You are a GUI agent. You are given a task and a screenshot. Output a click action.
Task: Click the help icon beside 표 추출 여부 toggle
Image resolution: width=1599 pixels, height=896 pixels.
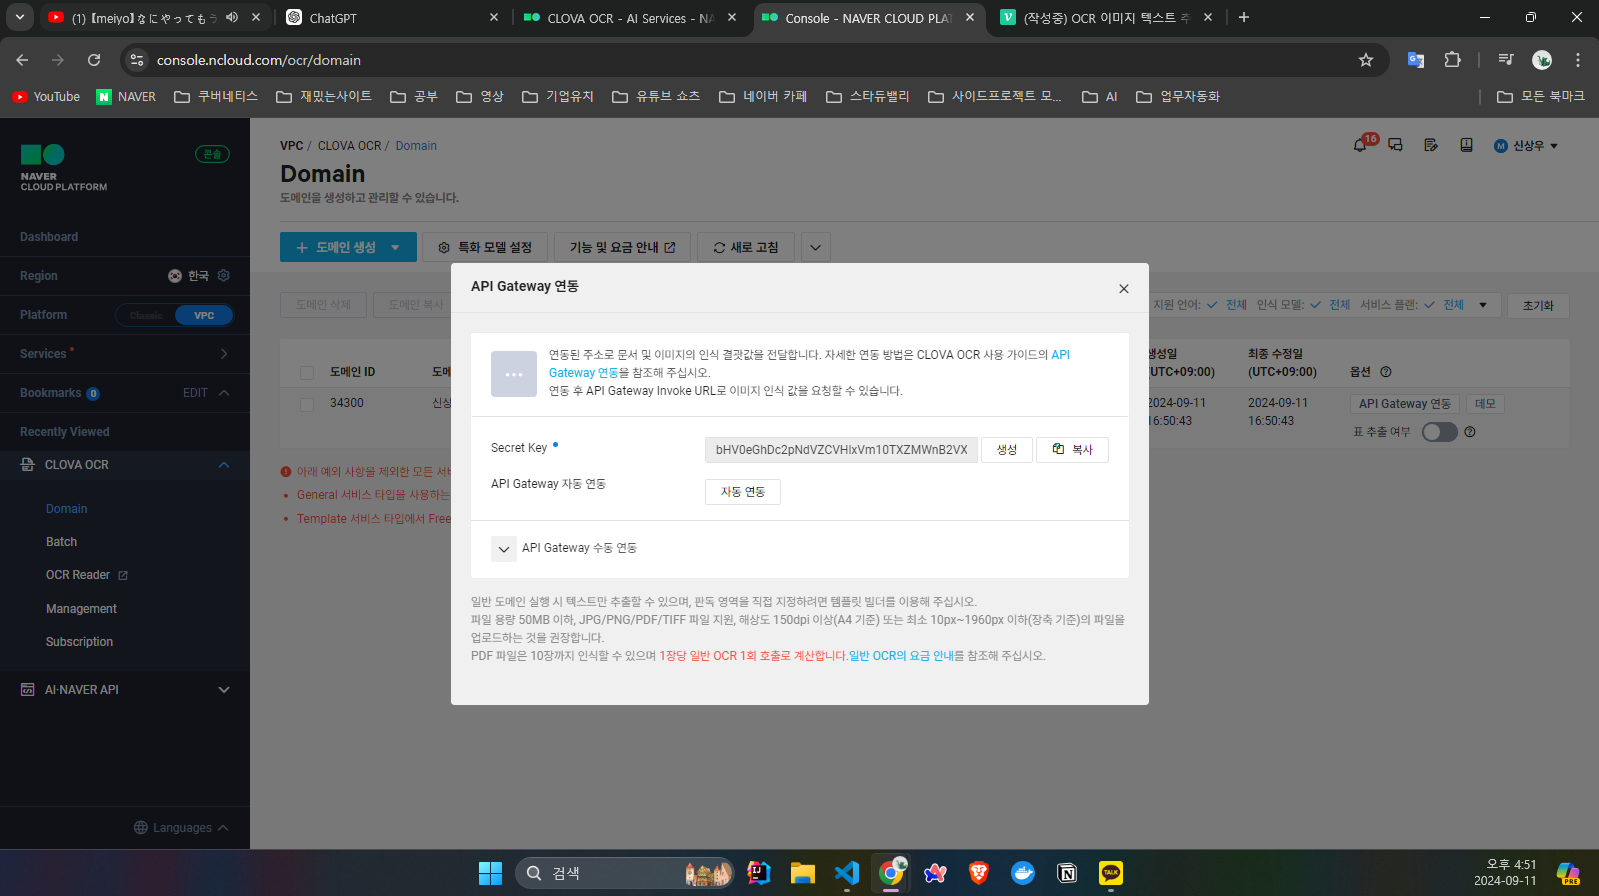click(1470, 432)
